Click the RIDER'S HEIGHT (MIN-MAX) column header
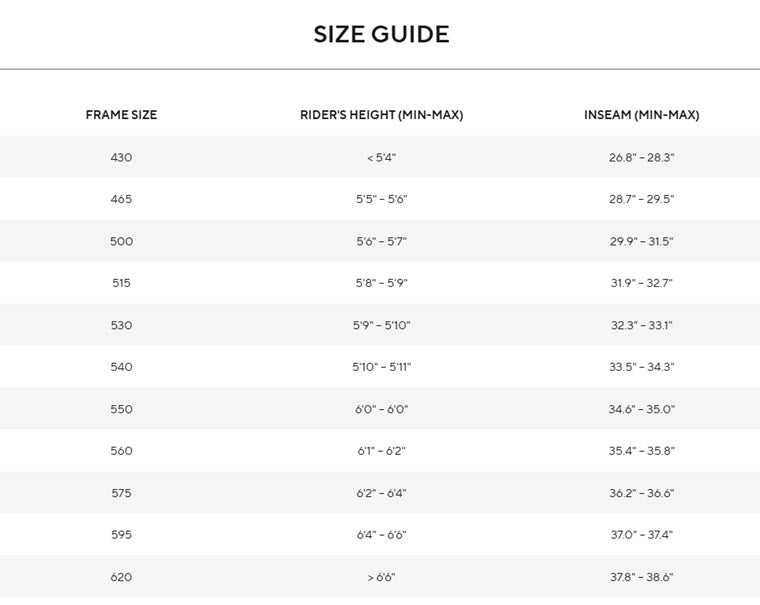 [x=381, y=115]
